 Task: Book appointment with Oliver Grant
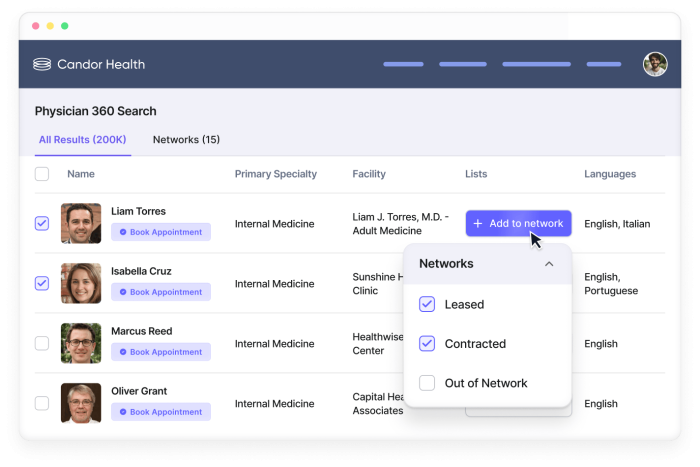(161, 412)
